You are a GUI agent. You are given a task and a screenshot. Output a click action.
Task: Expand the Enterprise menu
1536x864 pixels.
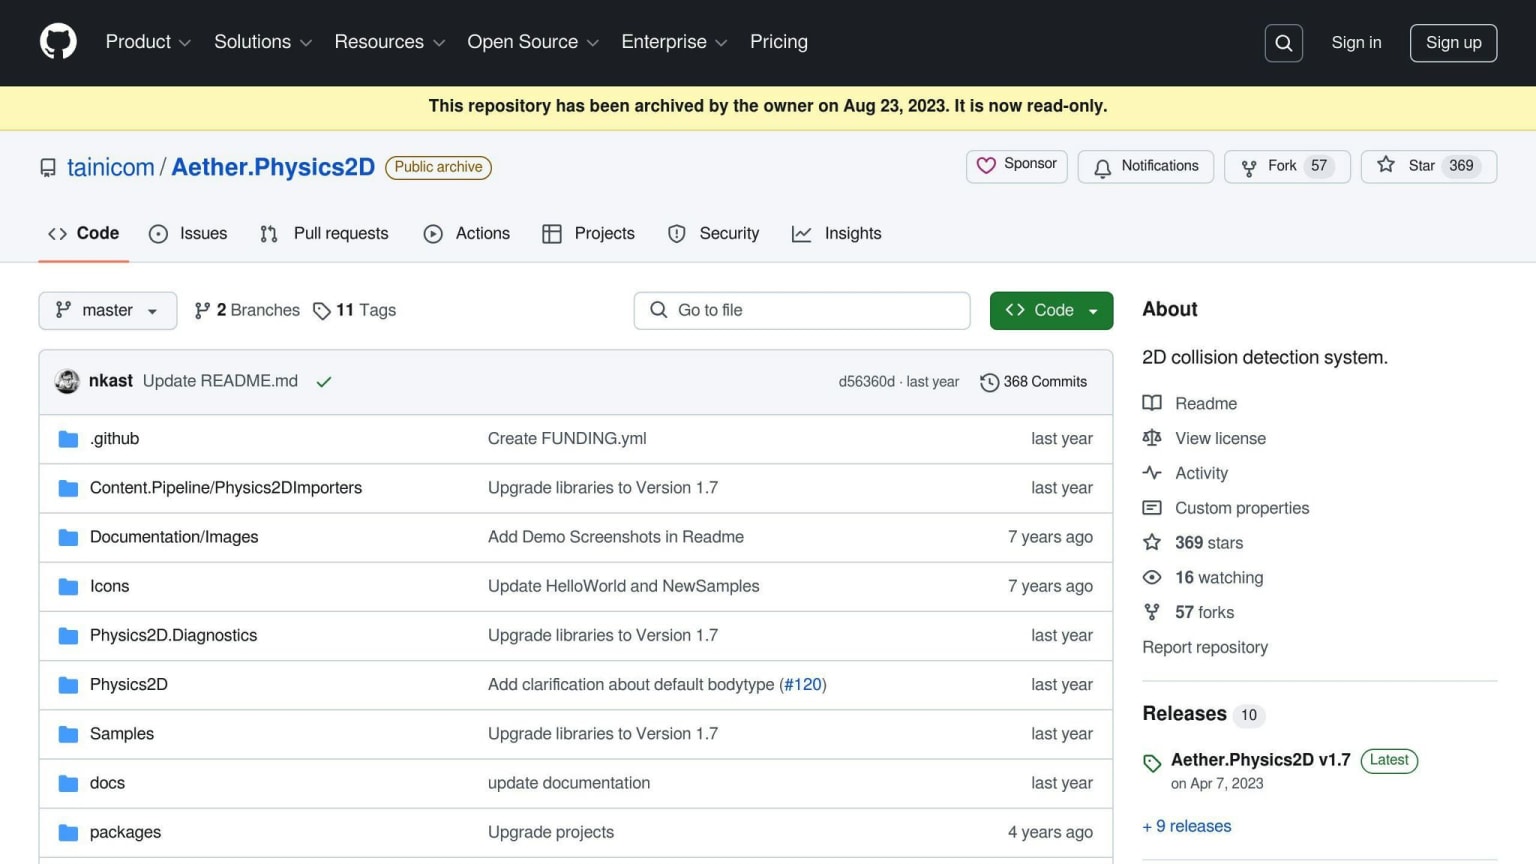coord(674,42)
